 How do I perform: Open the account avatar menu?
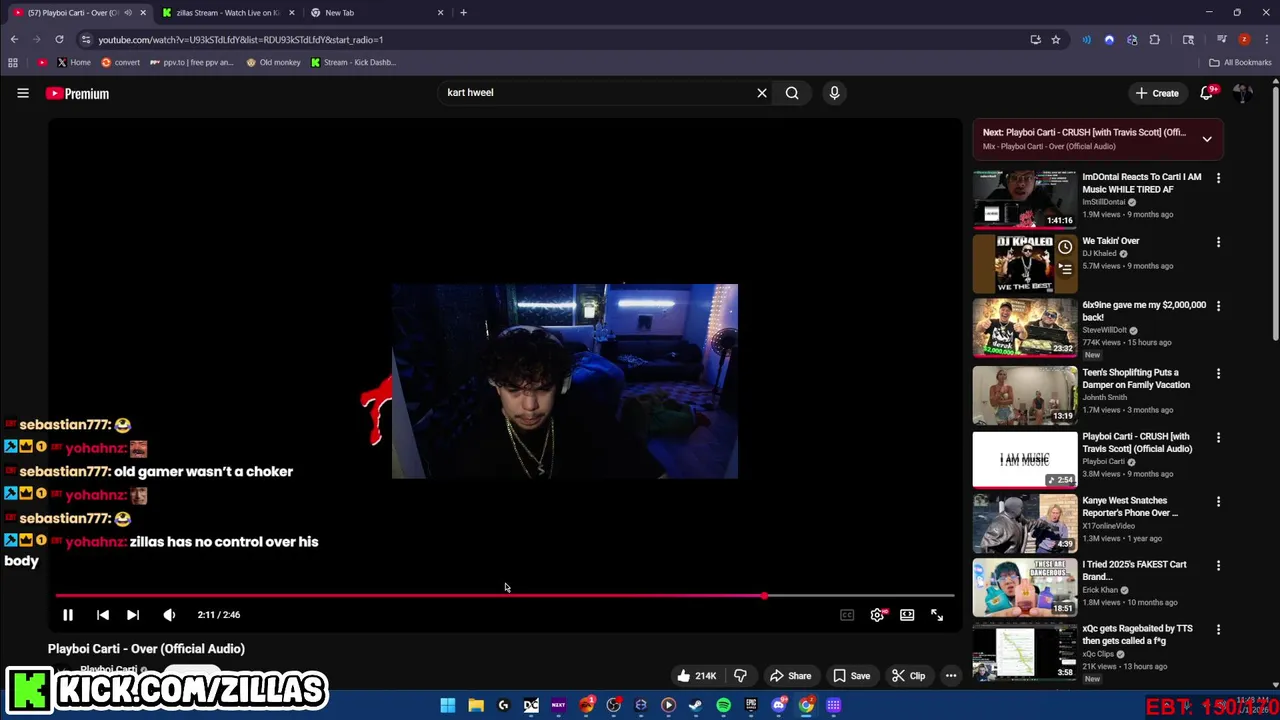coord(1242,93)
